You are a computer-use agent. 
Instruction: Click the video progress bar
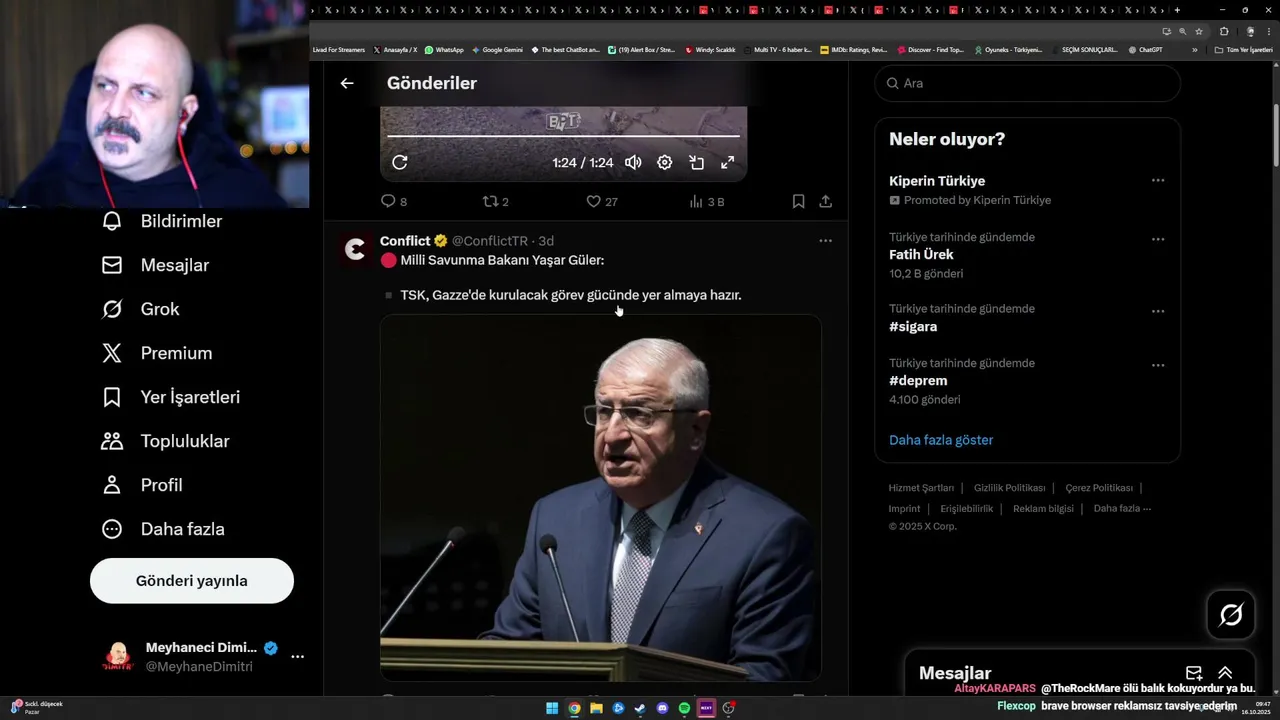[x=563, y=136]
